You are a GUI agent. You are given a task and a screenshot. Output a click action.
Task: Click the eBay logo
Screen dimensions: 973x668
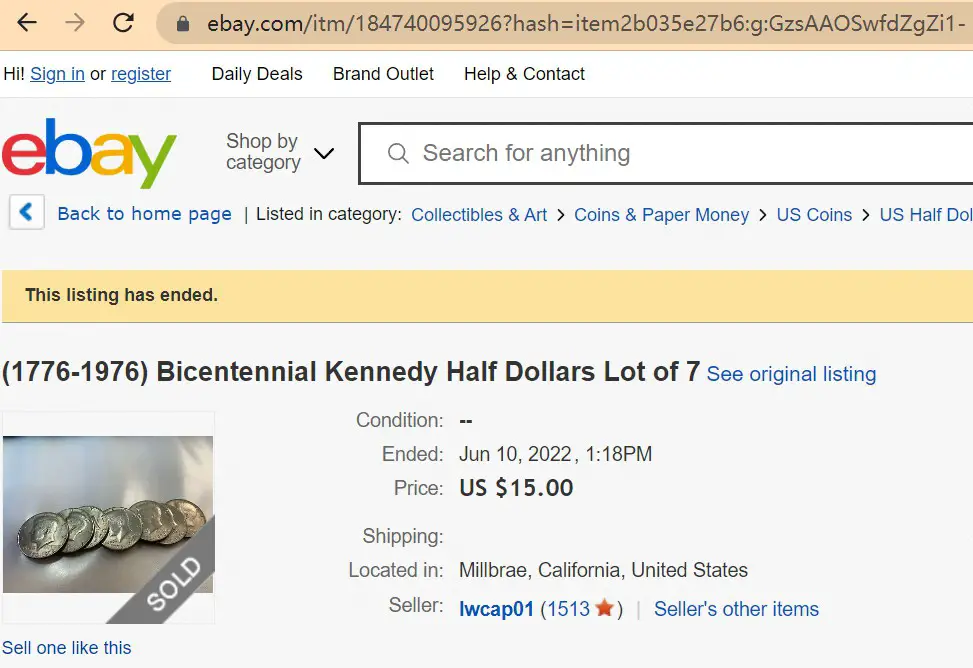pyautogui.click(x=89, y=153)
